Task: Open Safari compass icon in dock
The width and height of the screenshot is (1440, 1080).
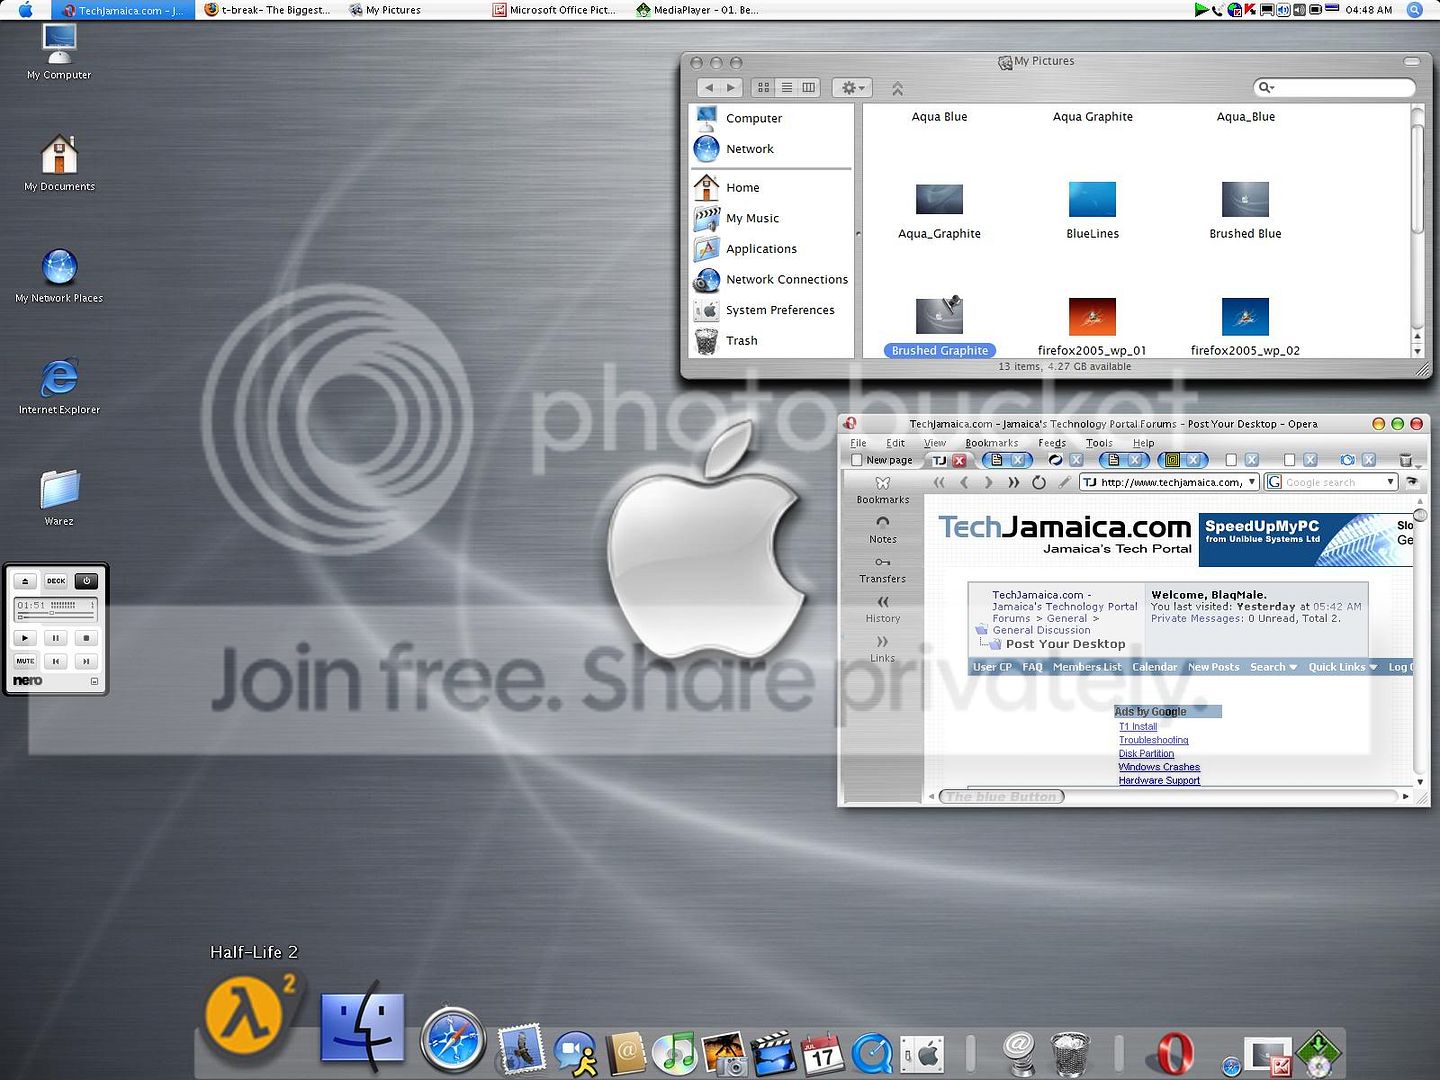Action: tap(453, 1041)
